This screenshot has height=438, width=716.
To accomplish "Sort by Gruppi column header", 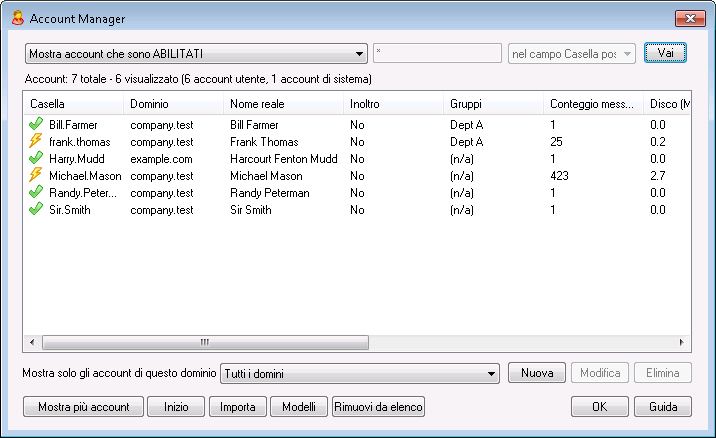I will coord(494,104).
